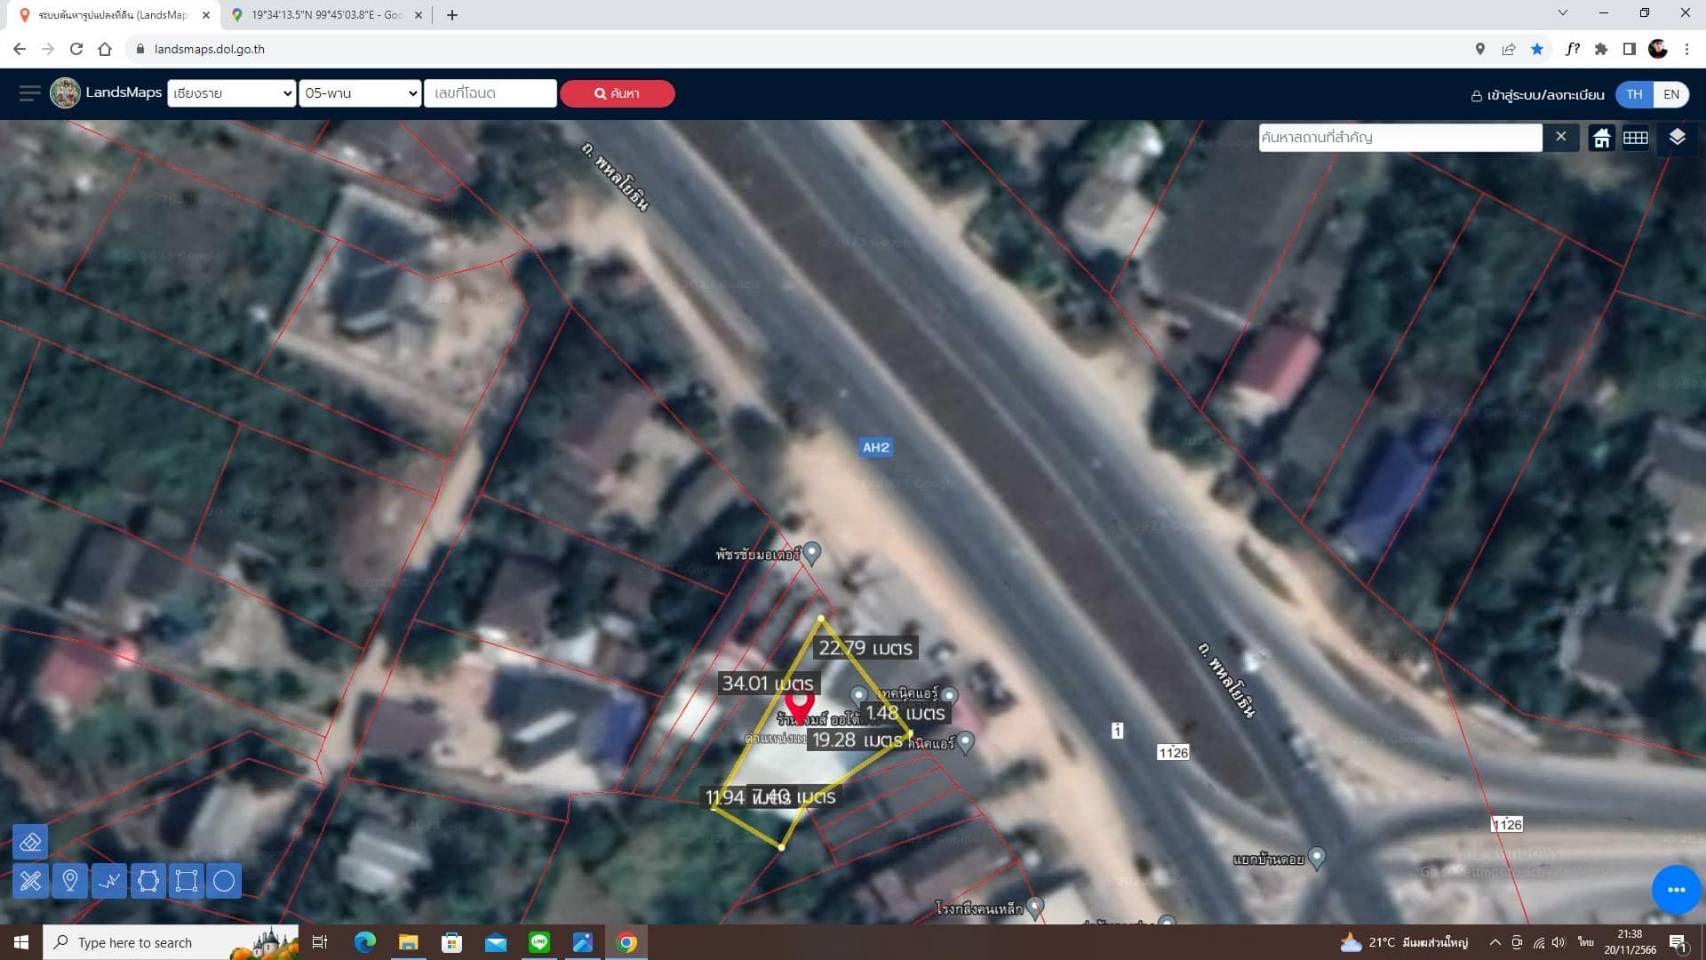Select the eraser clear-drawing tool
This screenshot has width=1706, height=960.
[30, 842]
